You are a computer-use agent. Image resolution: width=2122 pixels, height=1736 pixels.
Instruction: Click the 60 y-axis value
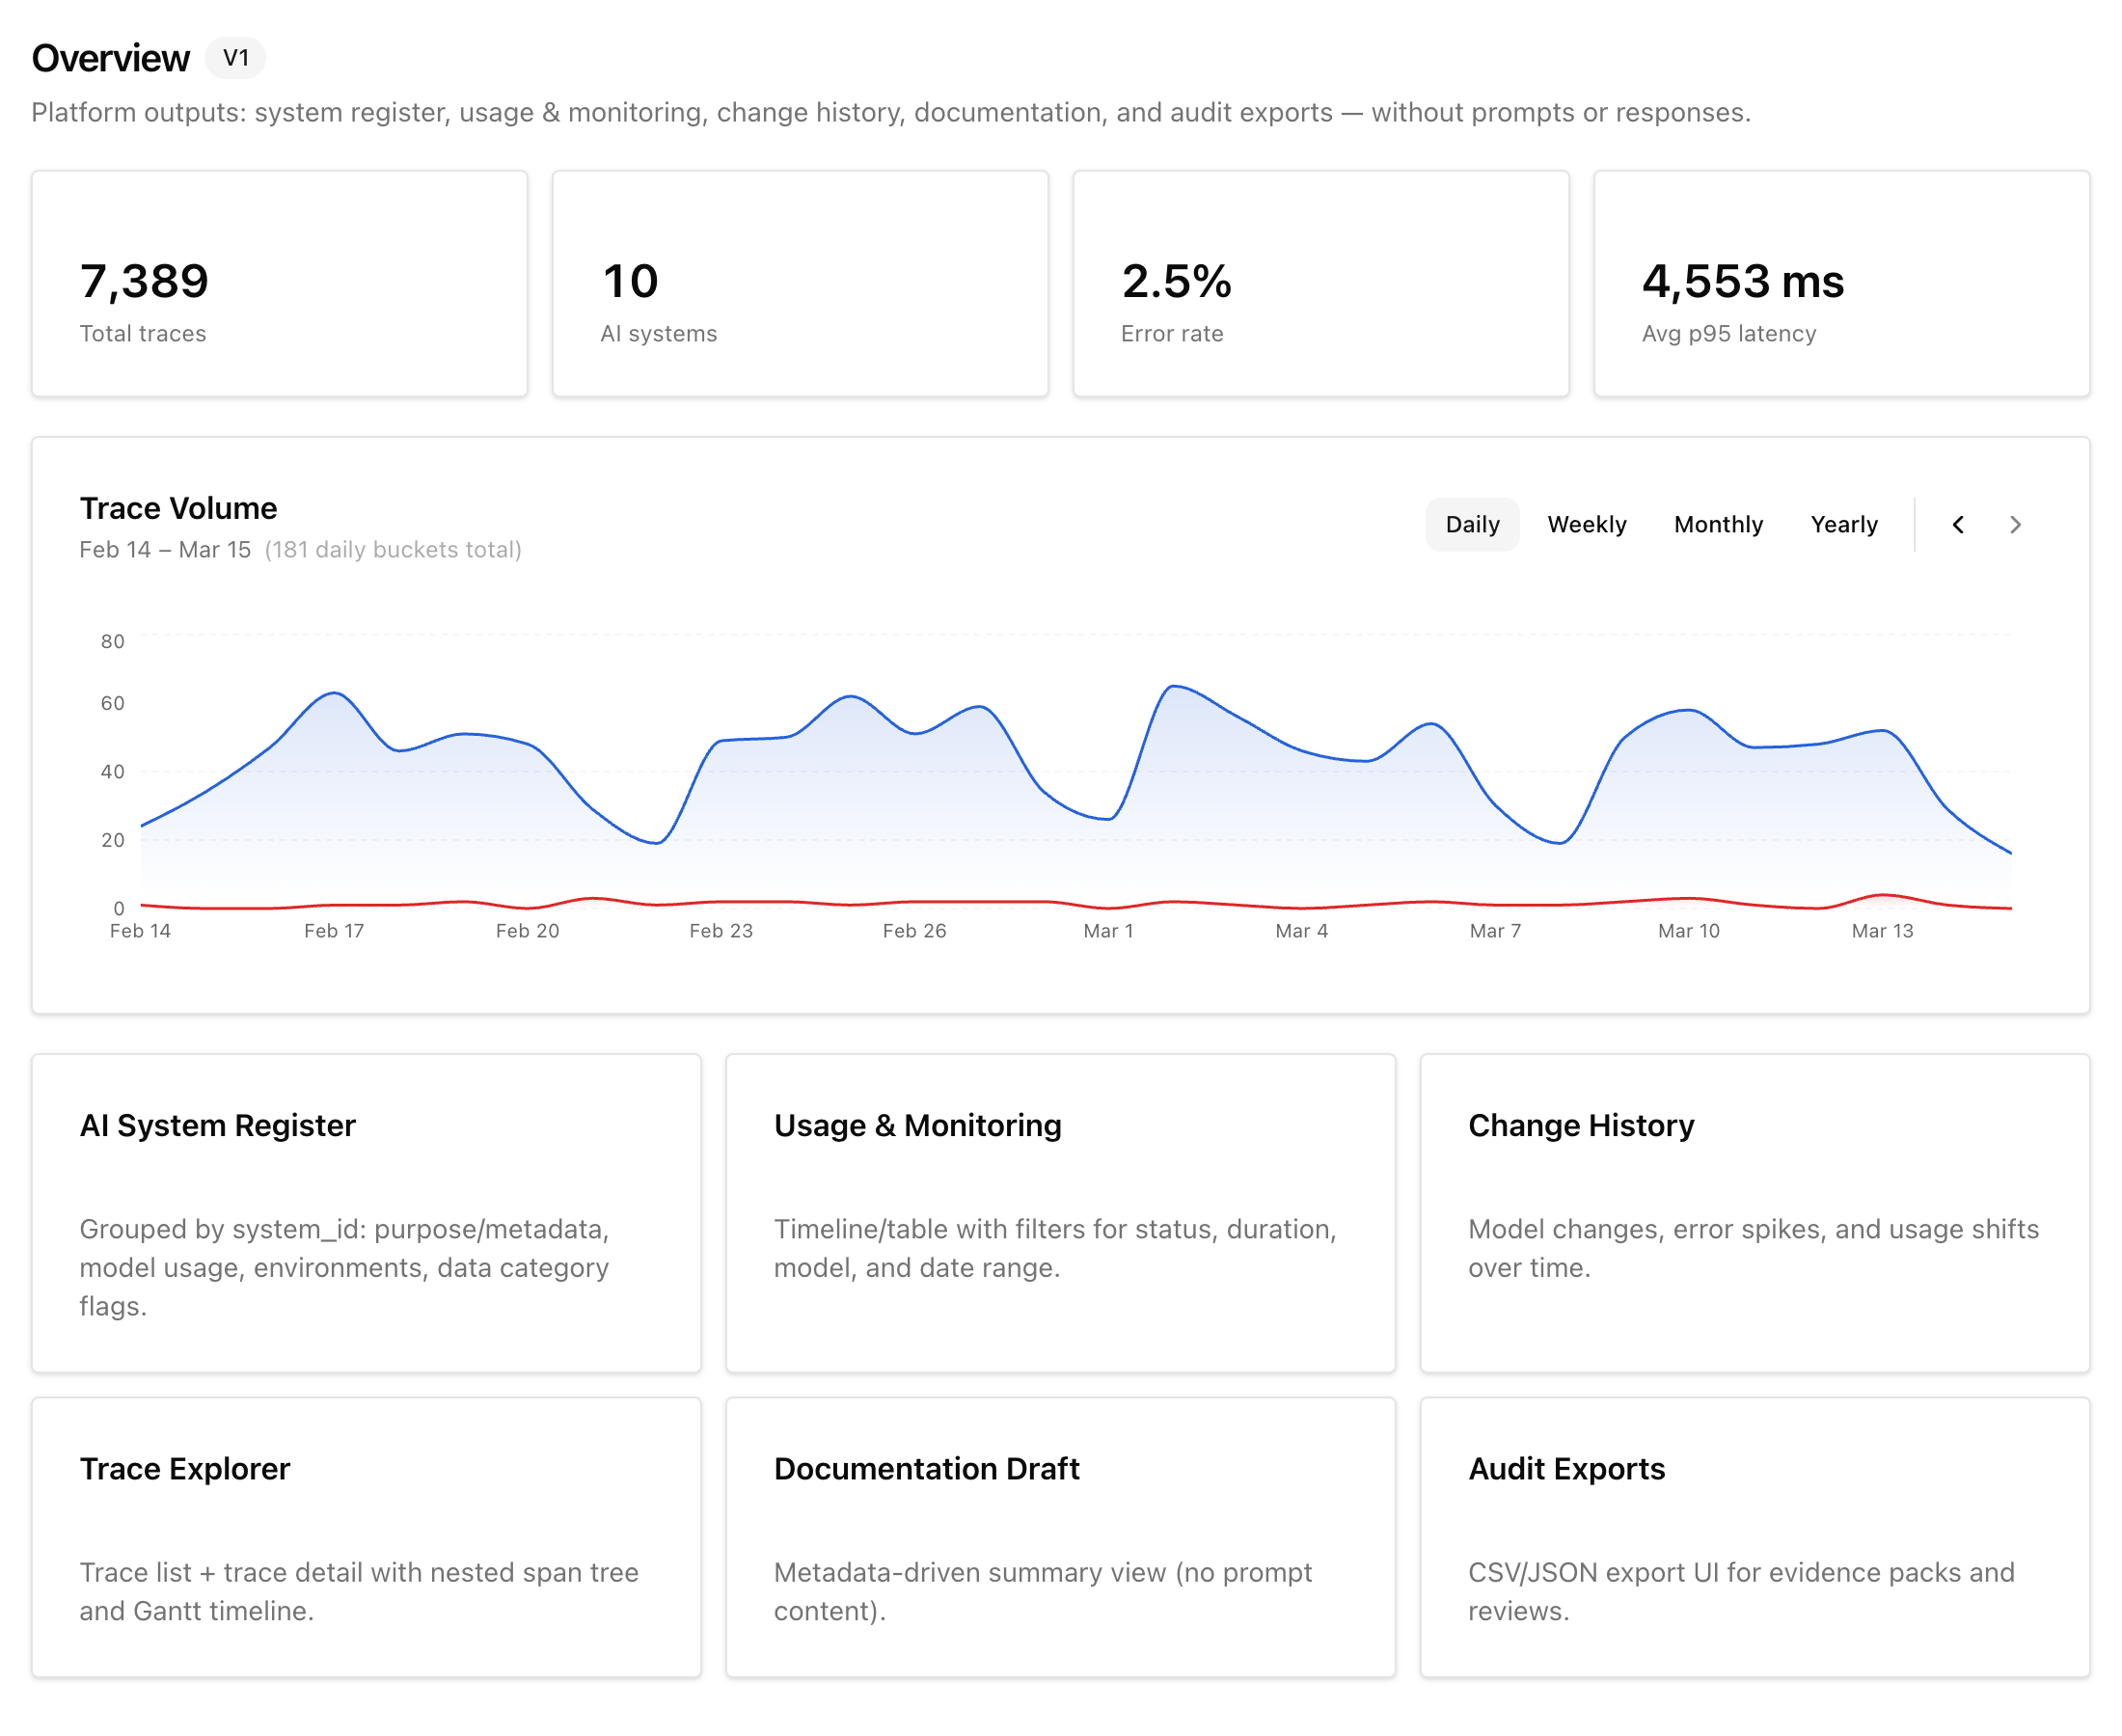click(x=113, y=703)
